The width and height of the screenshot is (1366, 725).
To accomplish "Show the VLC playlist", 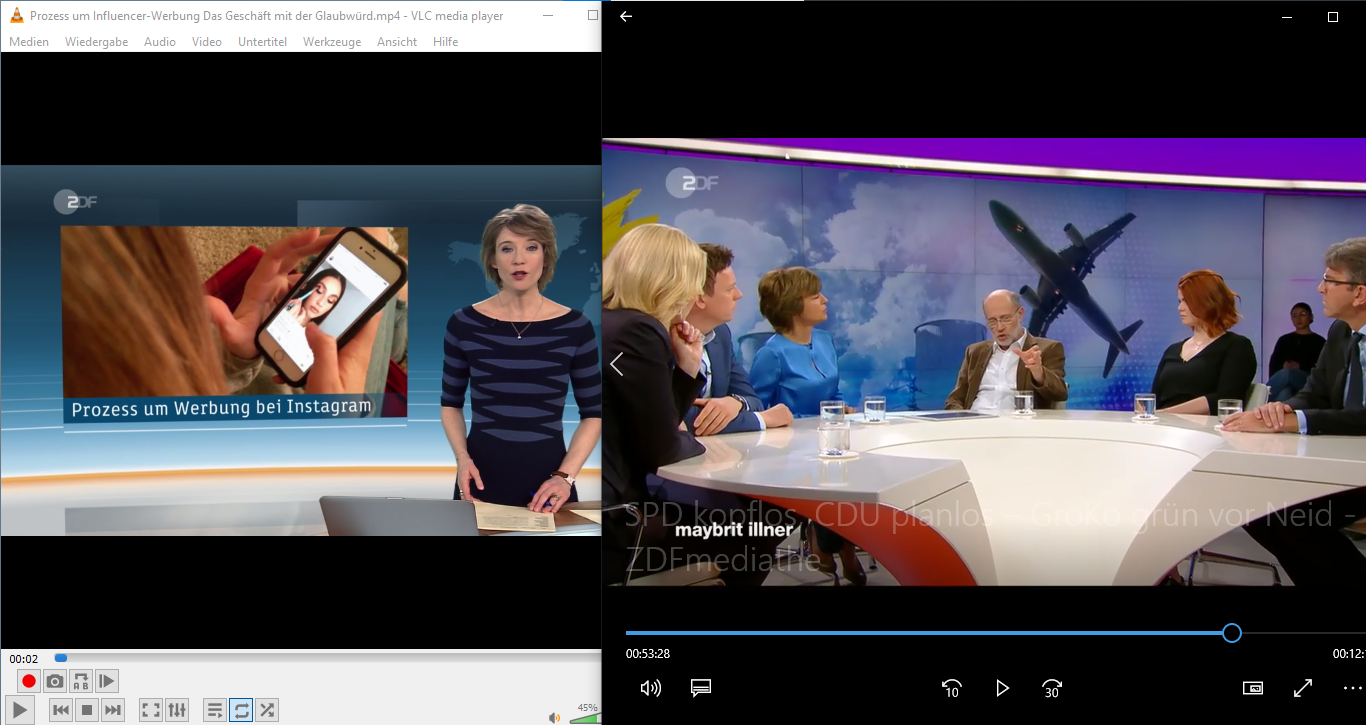I will tap(215, 710).
